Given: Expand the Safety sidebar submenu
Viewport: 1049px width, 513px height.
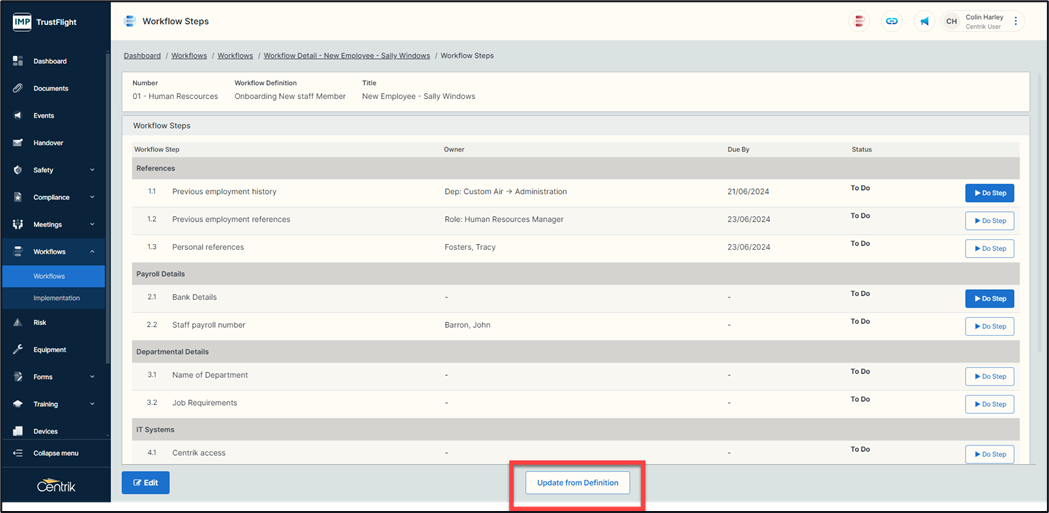Looking at the screenshot, I should (x=92, y=170).
